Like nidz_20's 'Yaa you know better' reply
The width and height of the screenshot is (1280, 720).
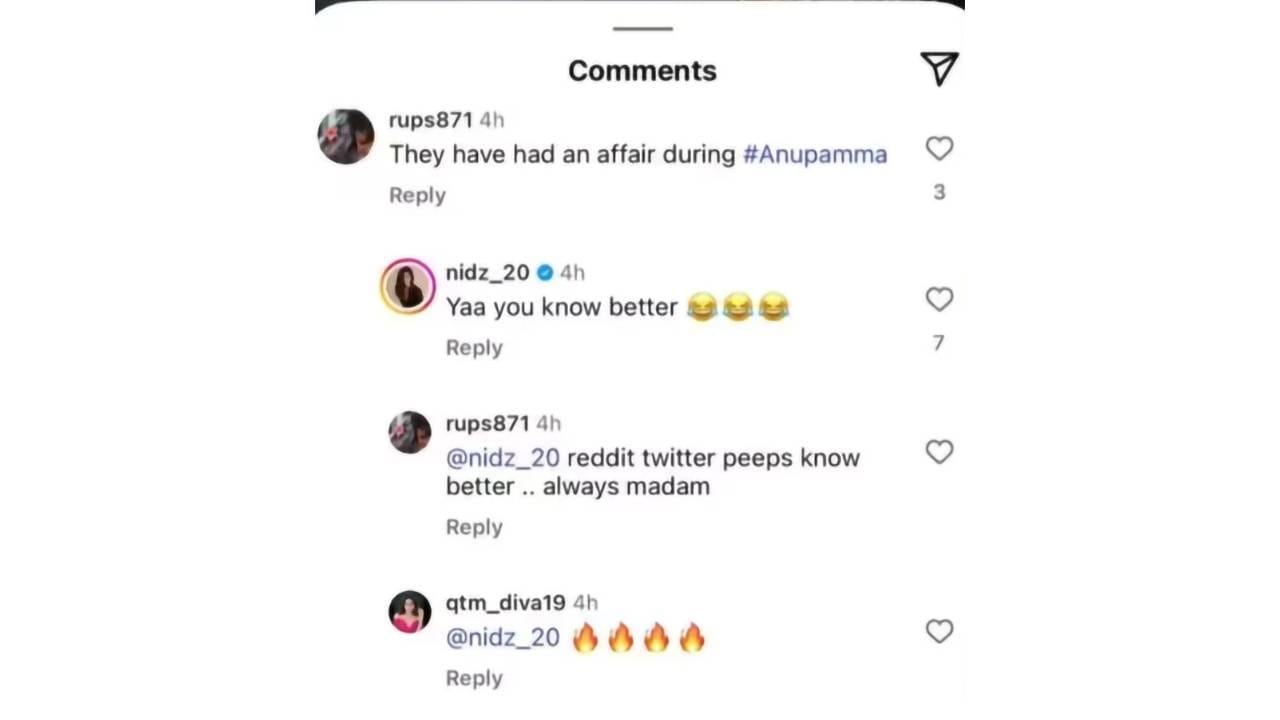939,299
